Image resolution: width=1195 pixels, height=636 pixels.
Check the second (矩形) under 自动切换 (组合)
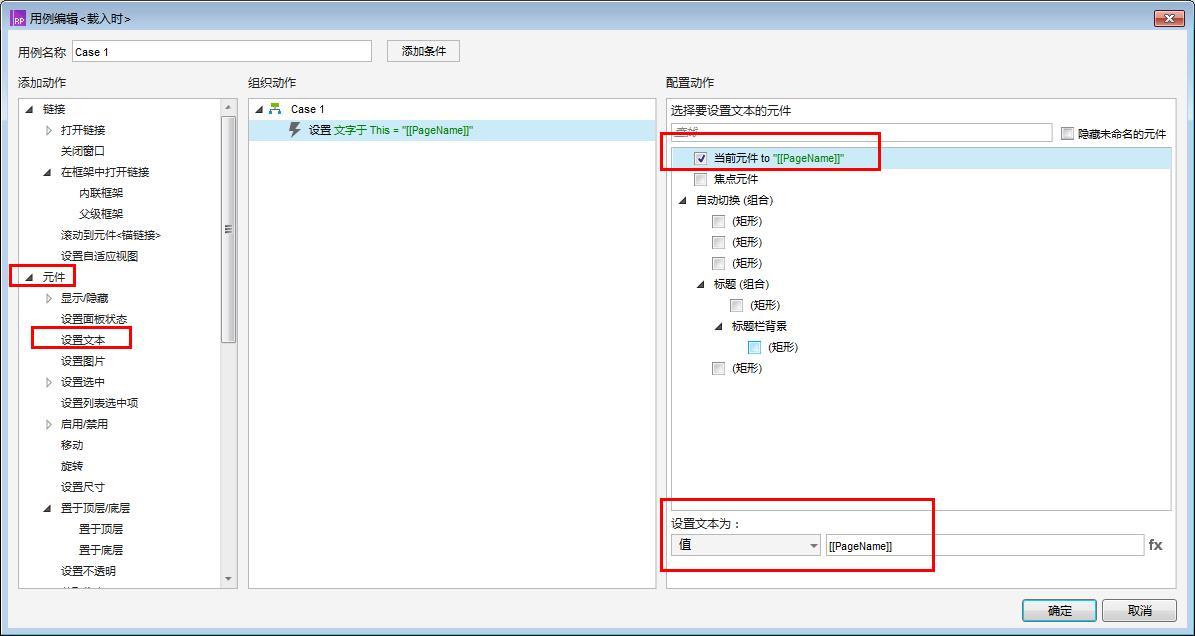click(x=719, y=242)
